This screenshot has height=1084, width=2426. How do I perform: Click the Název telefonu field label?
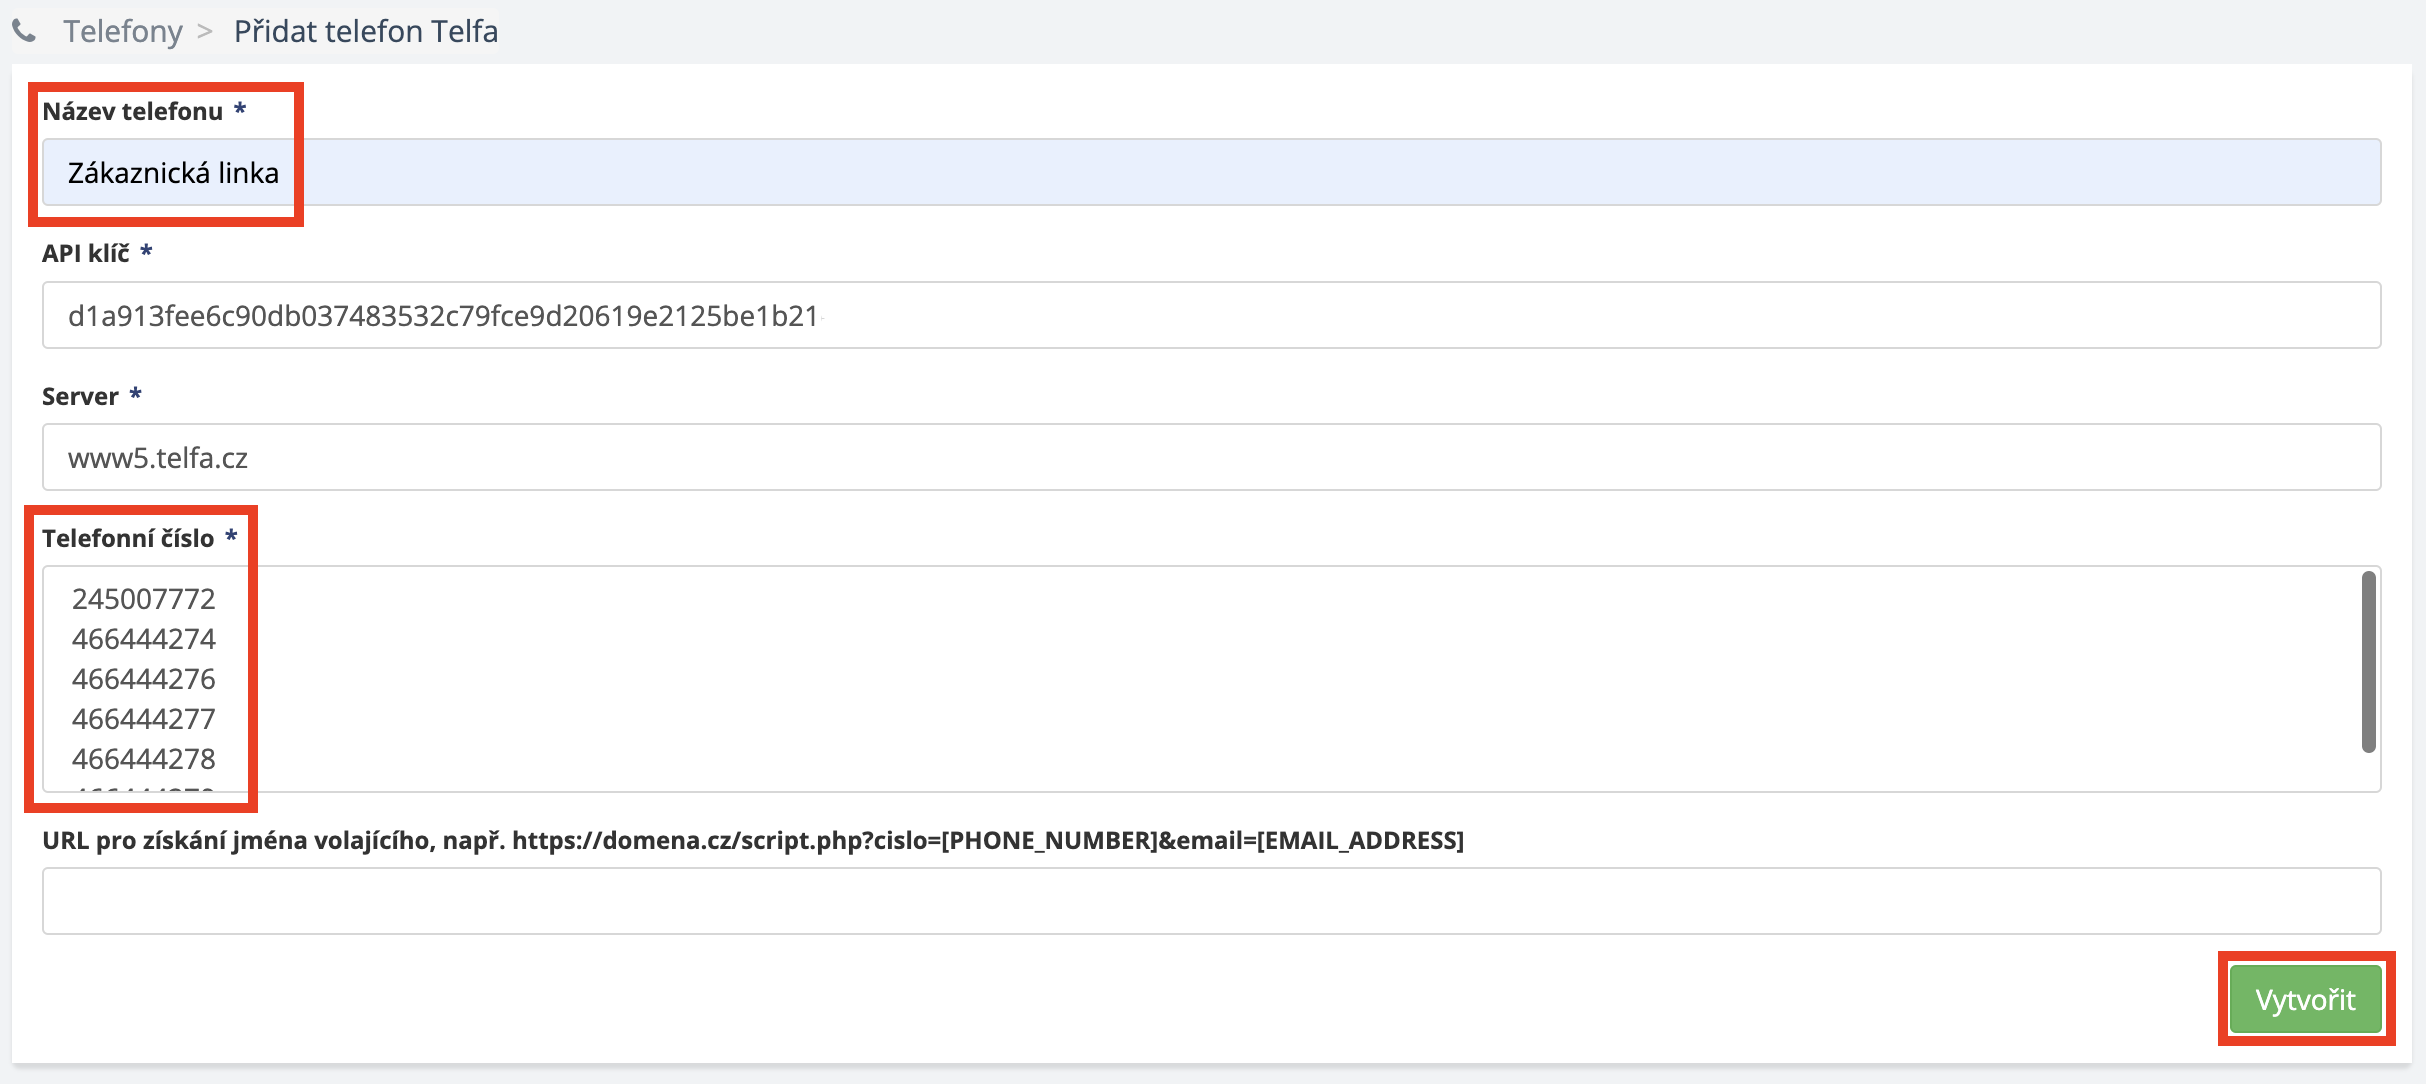[x=132, y=111]
